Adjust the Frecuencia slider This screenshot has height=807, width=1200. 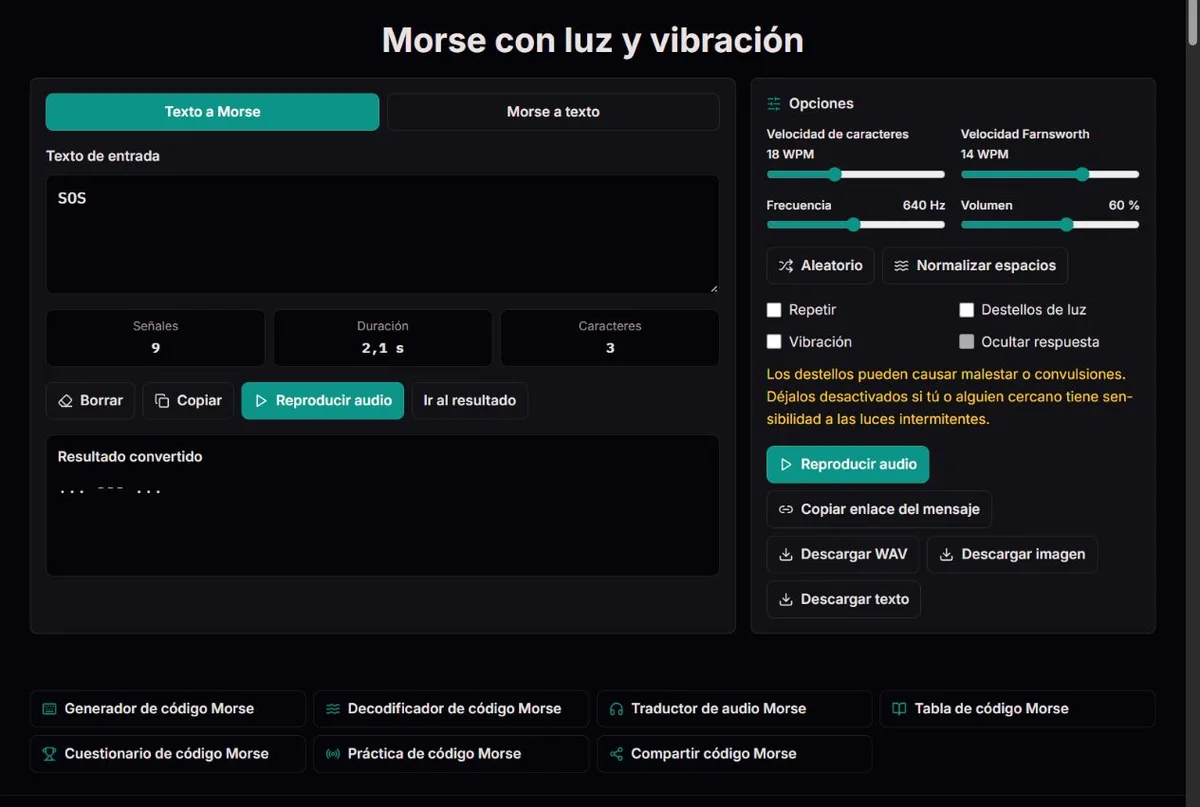pos(855,225)
